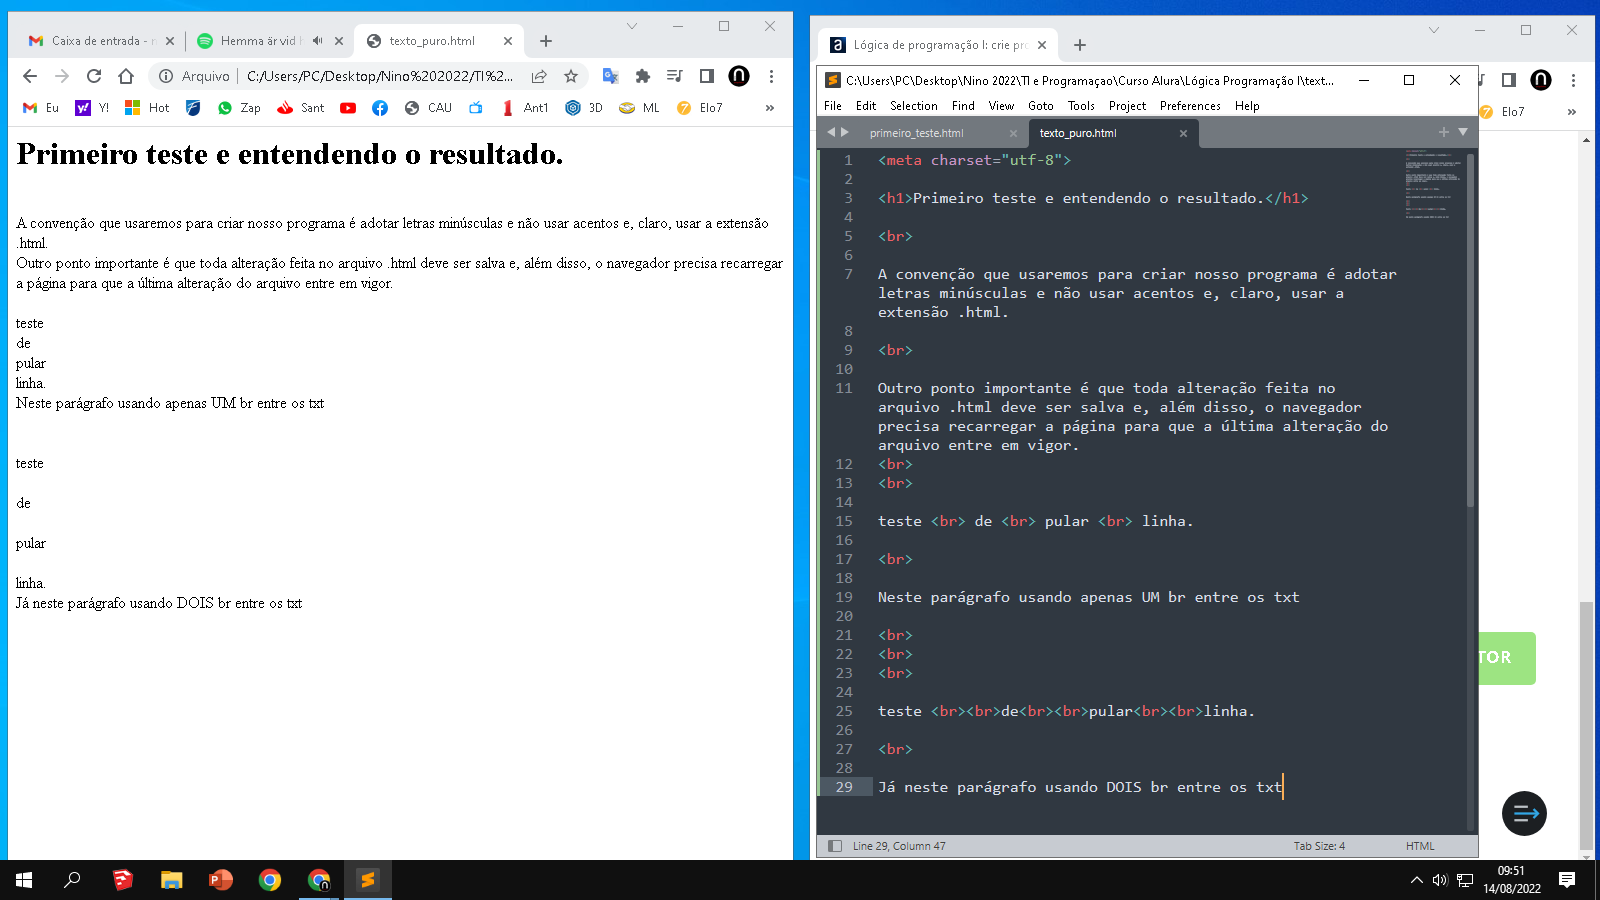The height and width of the screenshot is (900, 1600).
Task: Open the YouTube bookmark icon
Action: 348,108
